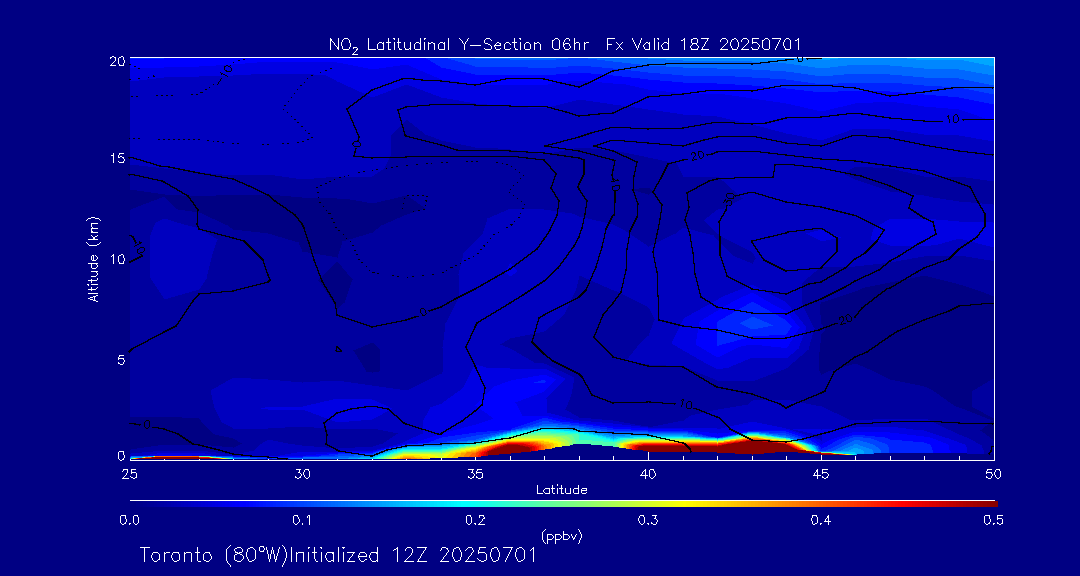Click color scale label "0.1"
The height and width of the screenshot is (576, 1080).
tap(303, 521)
